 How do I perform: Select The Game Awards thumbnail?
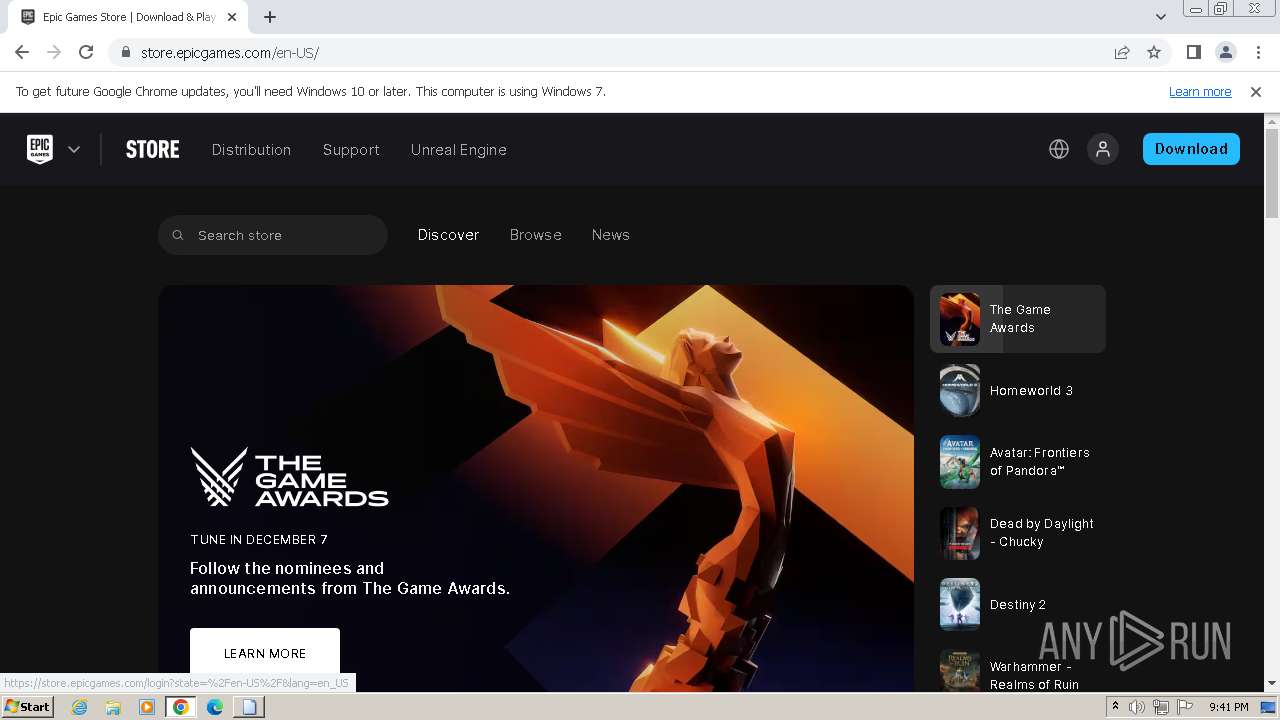pos(959,319)
